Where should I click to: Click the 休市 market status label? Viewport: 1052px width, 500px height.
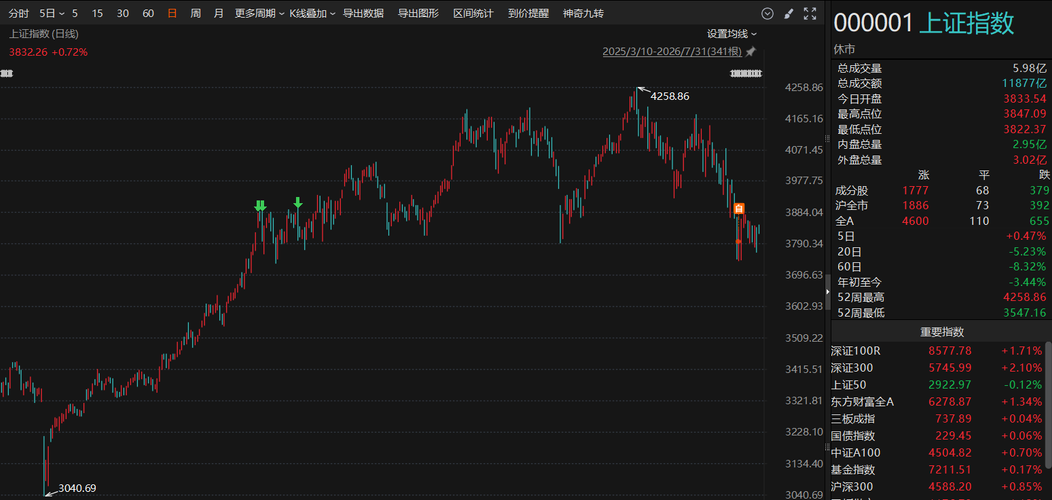click(844, 49)
